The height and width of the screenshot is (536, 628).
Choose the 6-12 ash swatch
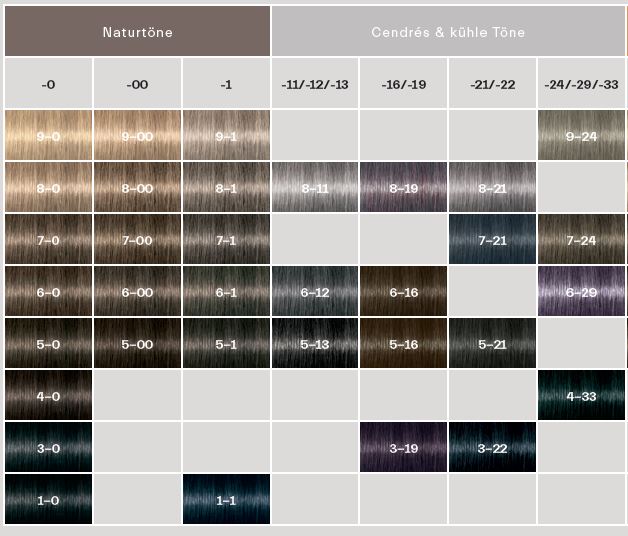[x=314, y=291]
